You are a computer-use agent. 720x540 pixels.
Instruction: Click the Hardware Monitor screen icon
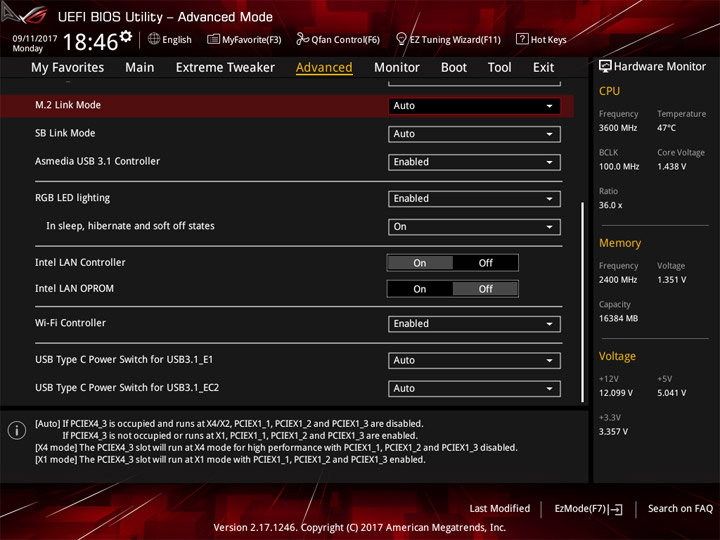pos(605,67)
